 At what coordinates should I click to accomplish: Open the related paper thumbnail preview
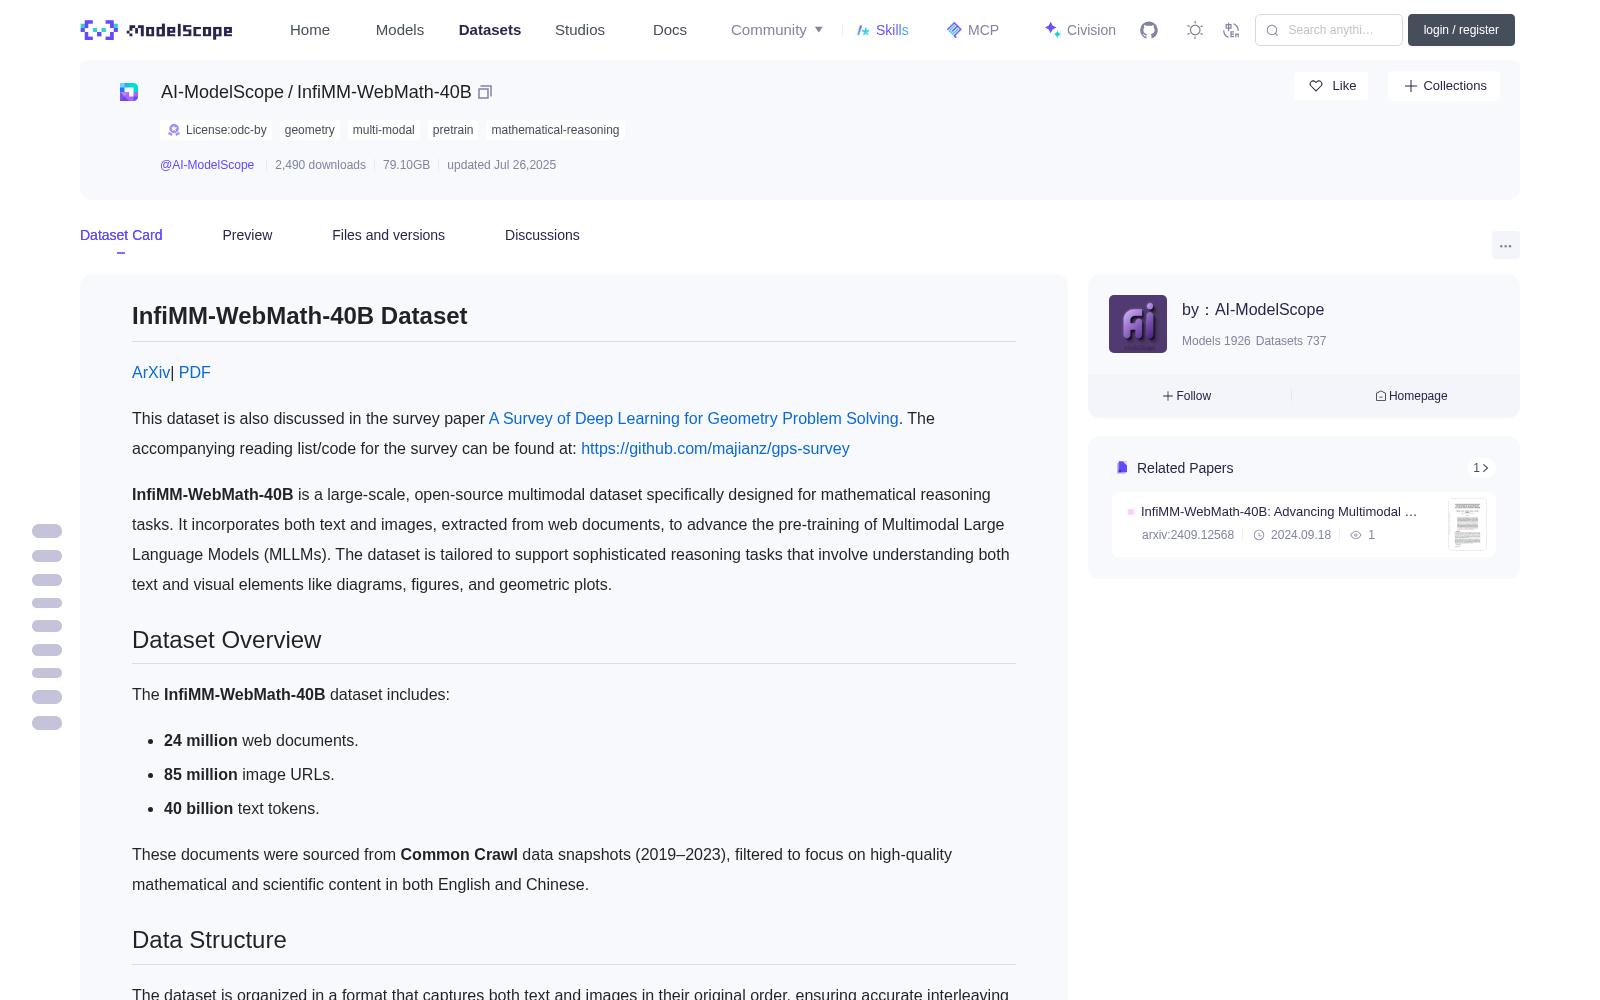coord(1467,524)
